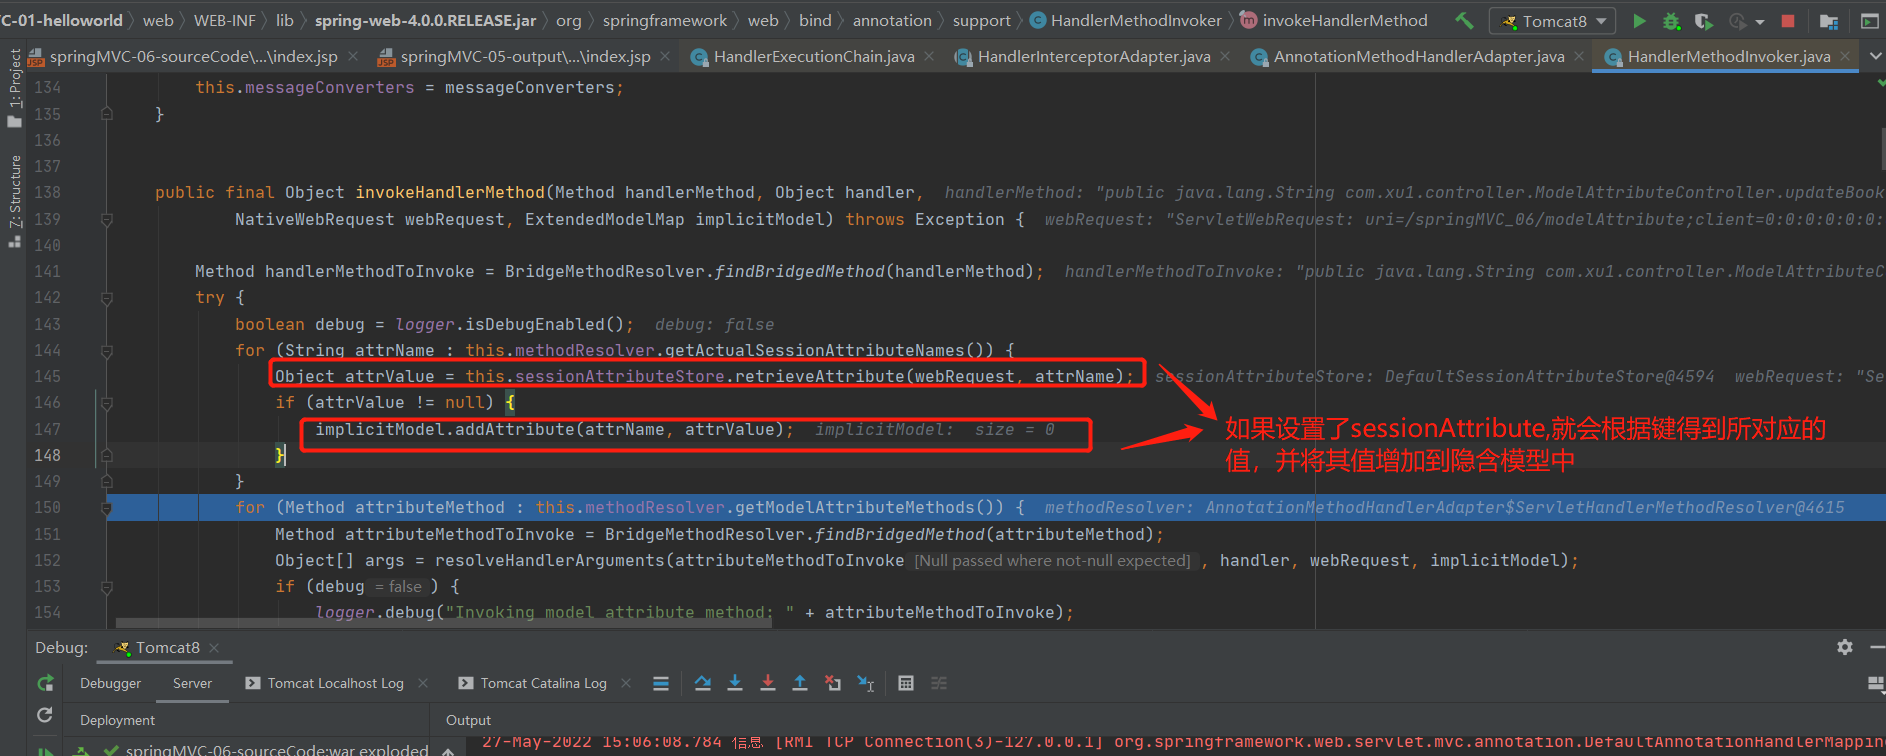Click the Trace Current Stream Chain icon
The height and width of the screenshot is (756, 1886).
[x=939, y=683]
